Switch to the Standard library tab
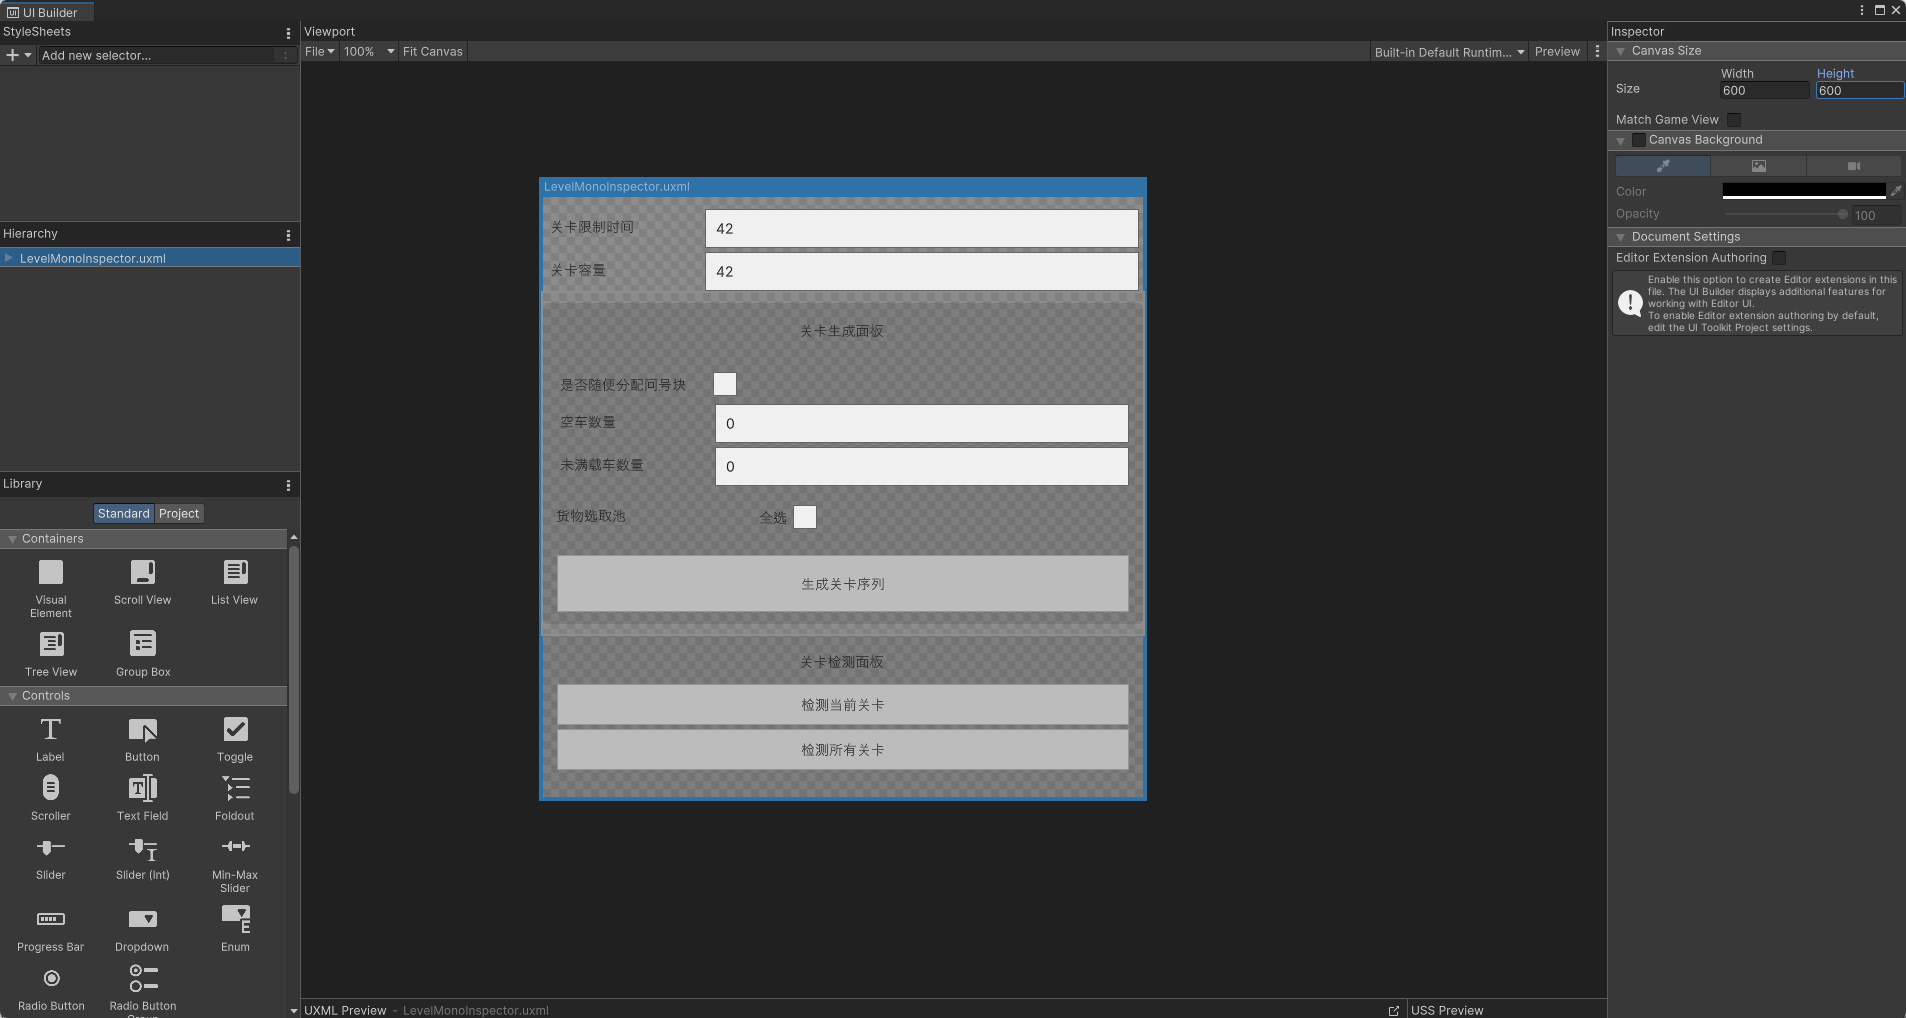This screenshot has width=1906, height=1018. coord(124,513)
